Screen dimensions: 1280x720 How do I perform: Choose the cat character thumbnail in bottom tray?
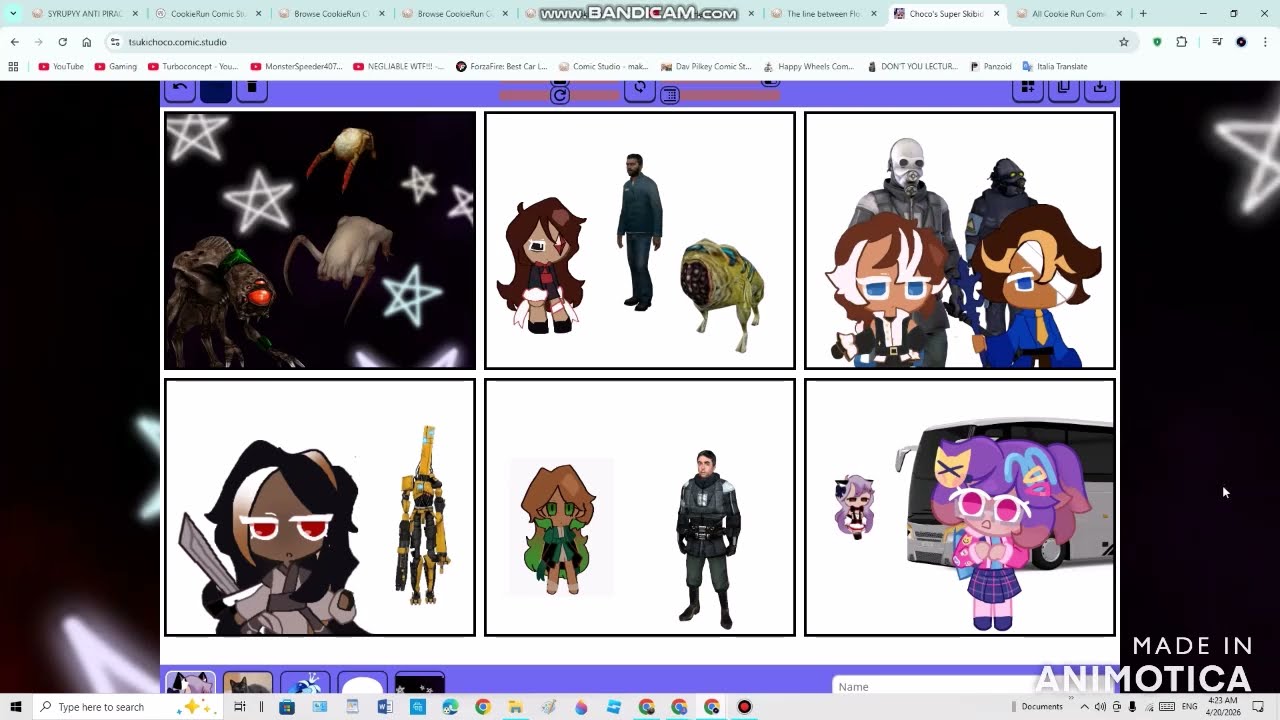pyautogui.click(x=247, y=683)
